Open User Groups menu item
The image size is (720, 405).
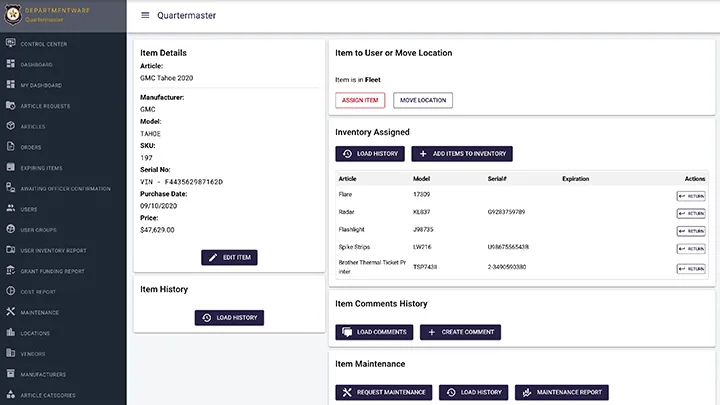click(38, 230)
